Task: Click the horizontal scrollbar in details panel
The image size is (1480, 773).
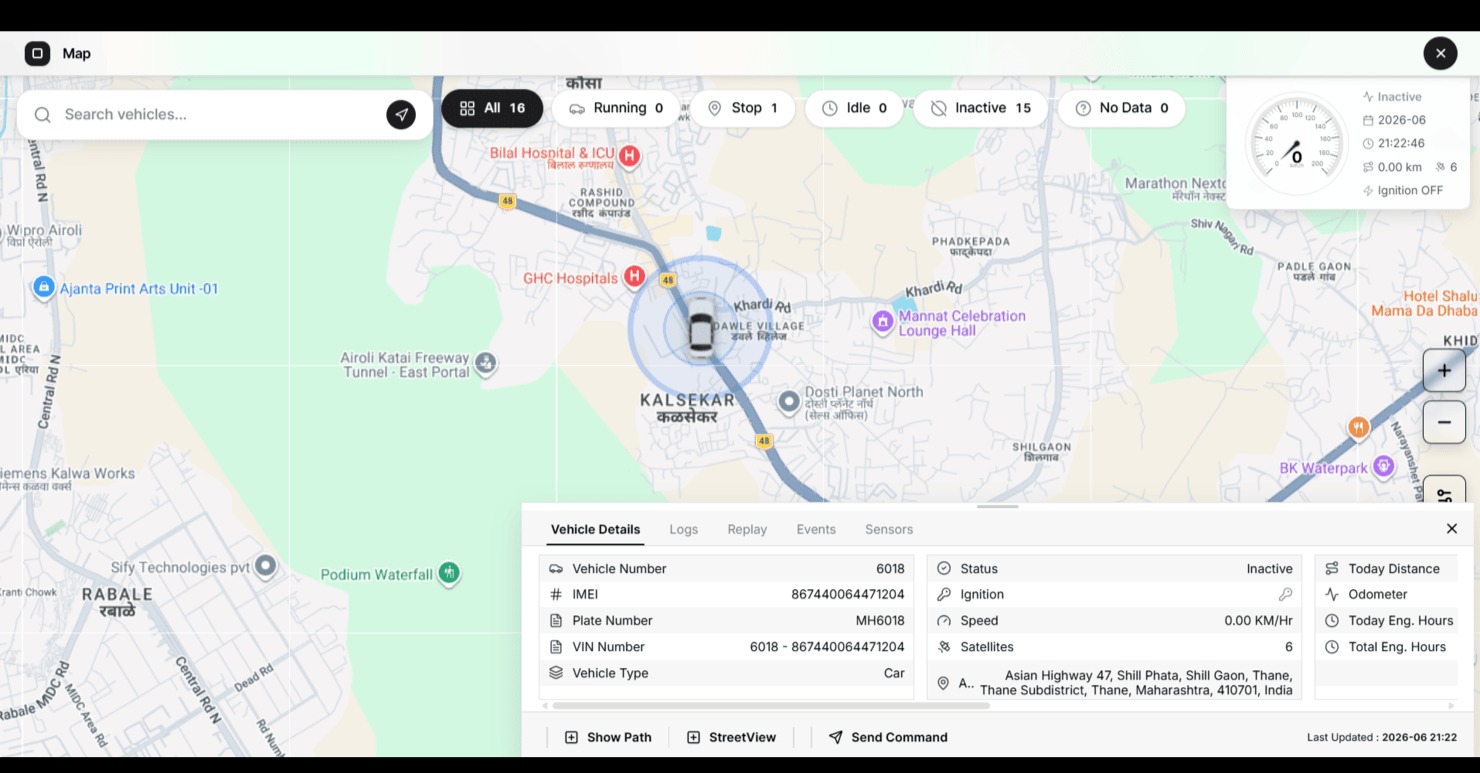Action: coord(771,706)
